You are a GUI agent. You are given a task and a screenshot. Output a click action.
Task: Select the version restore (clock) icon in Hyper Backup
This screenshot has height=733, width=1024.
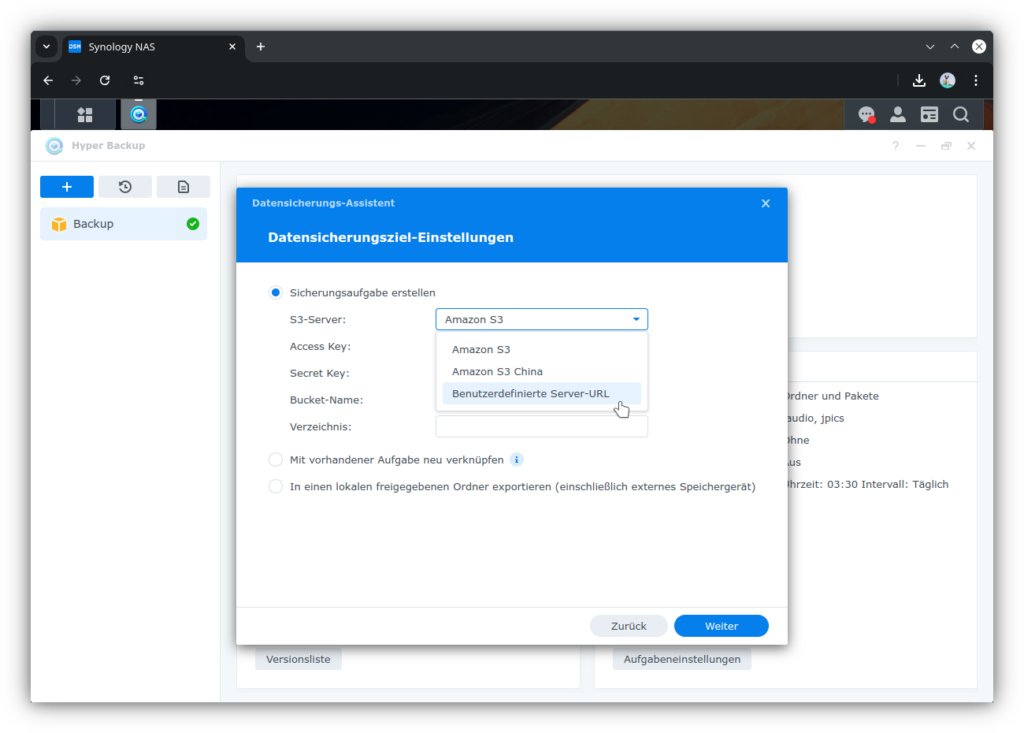pos(123,186)
